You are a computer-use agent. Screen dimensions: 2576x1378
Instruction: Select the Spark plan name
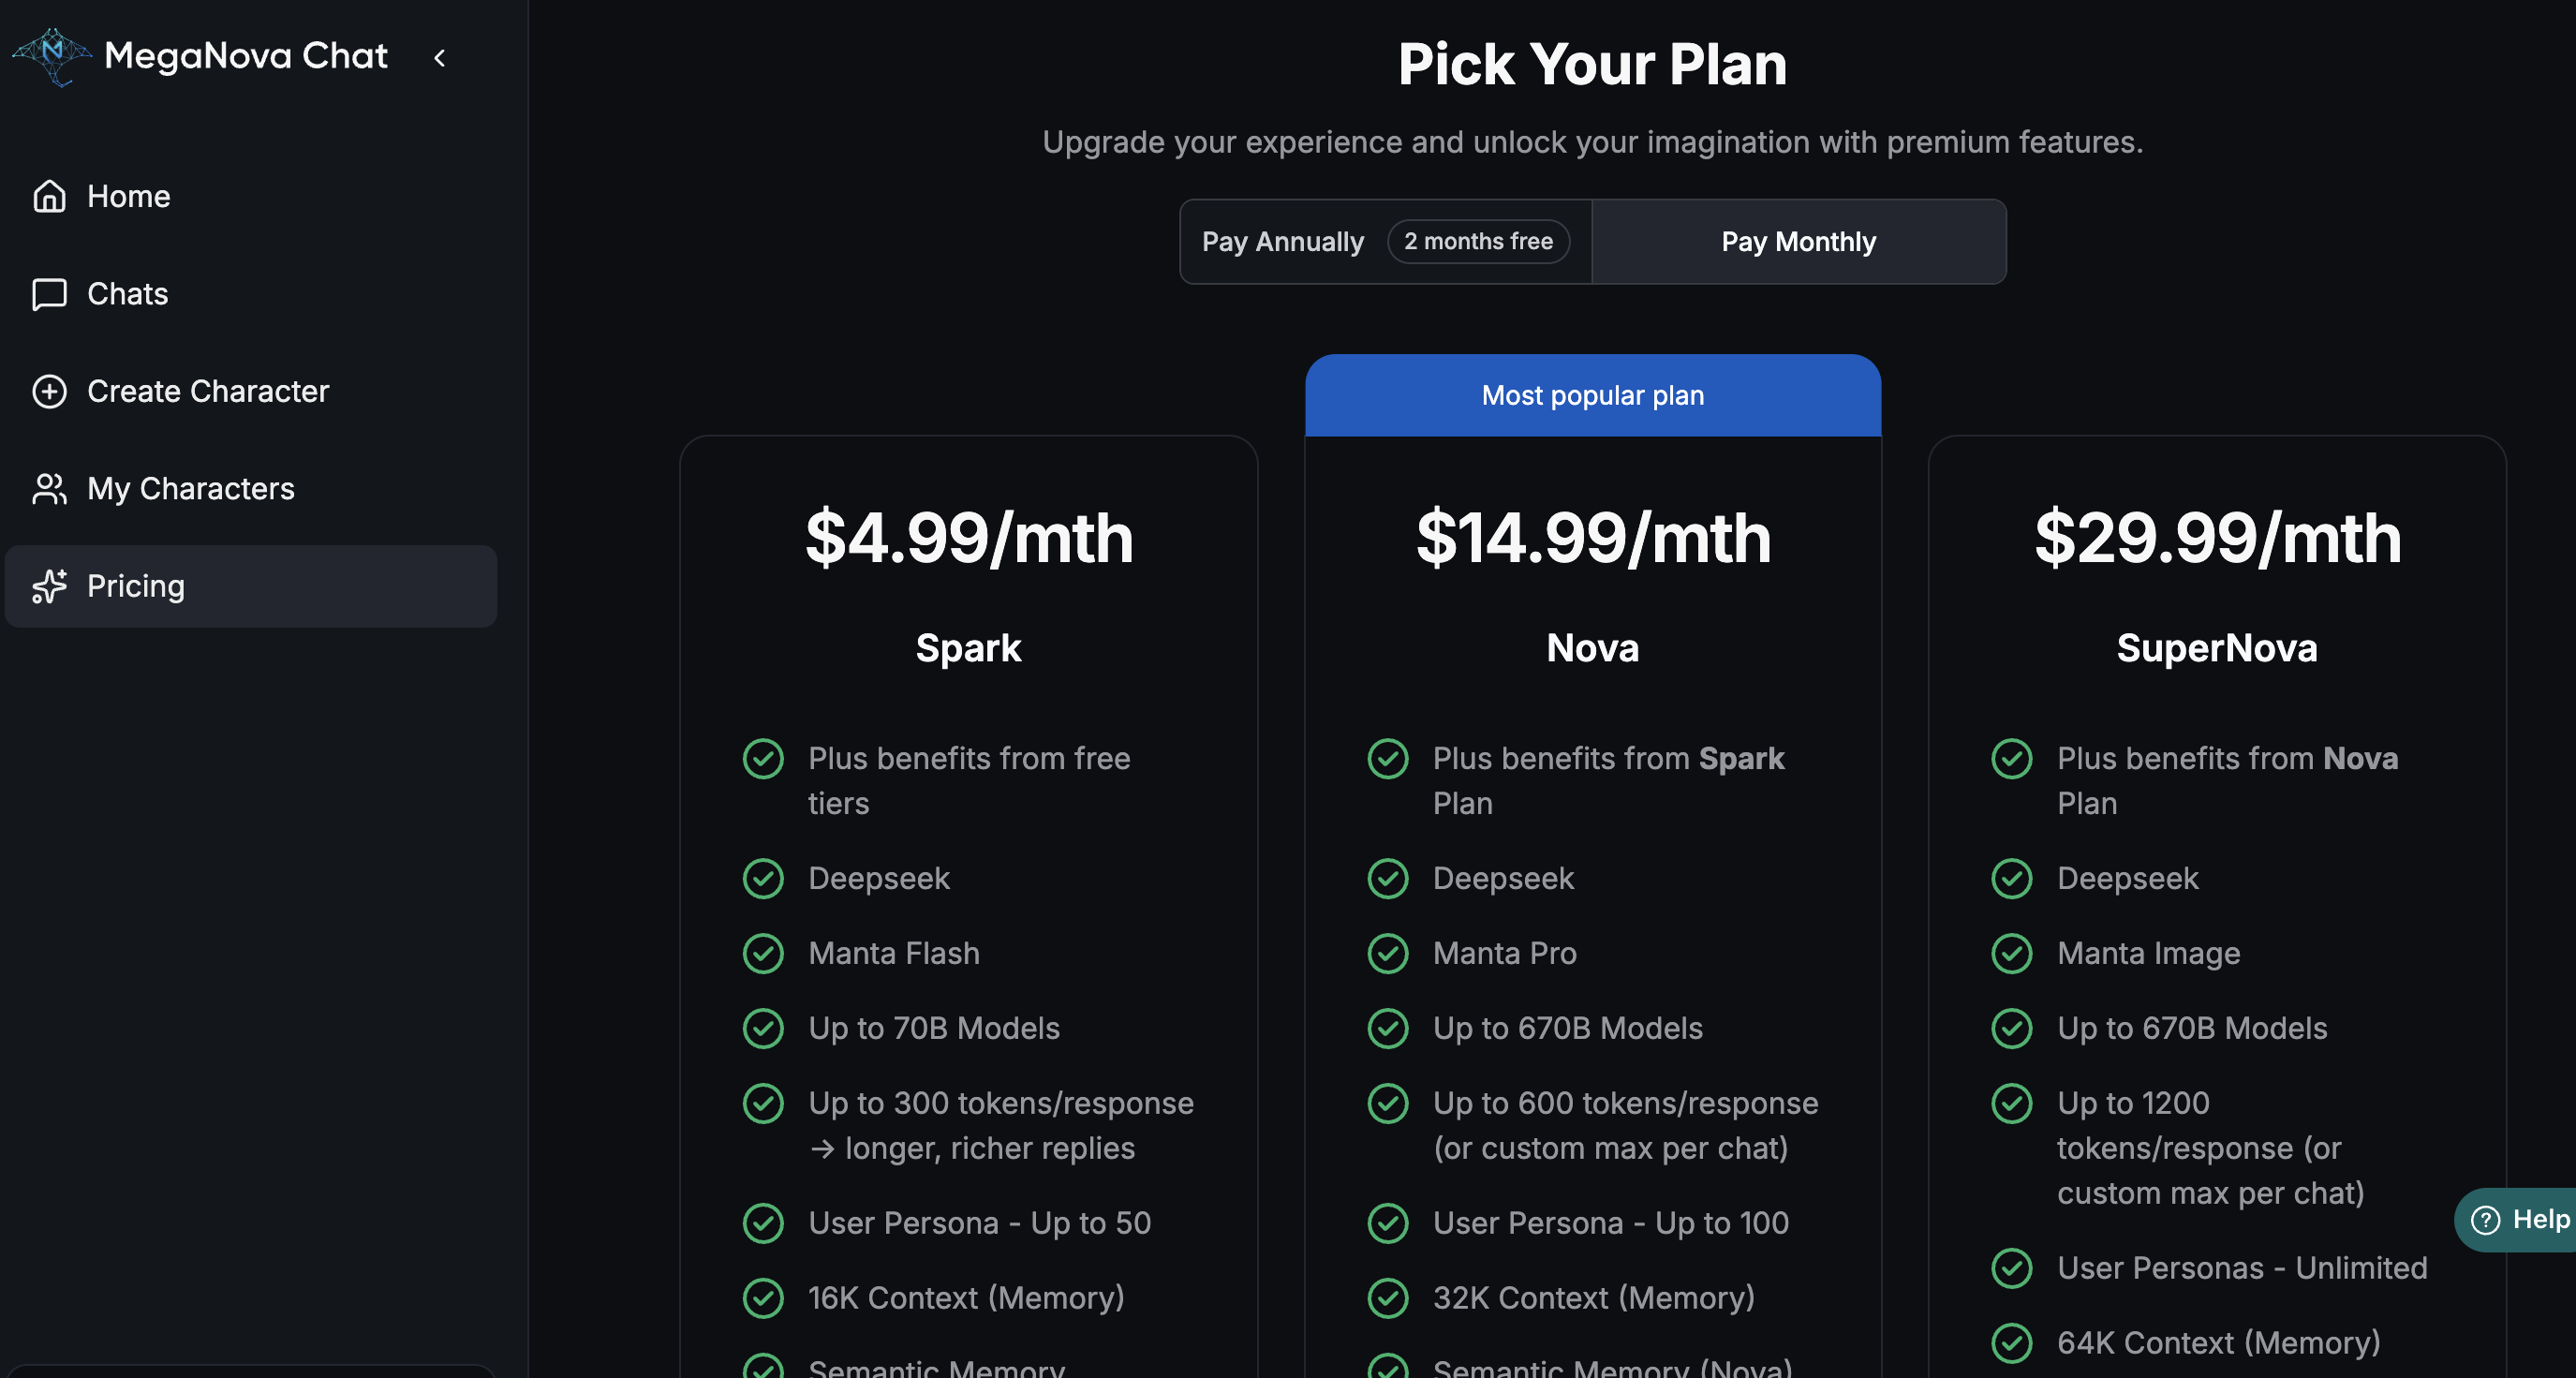[968, 648]
